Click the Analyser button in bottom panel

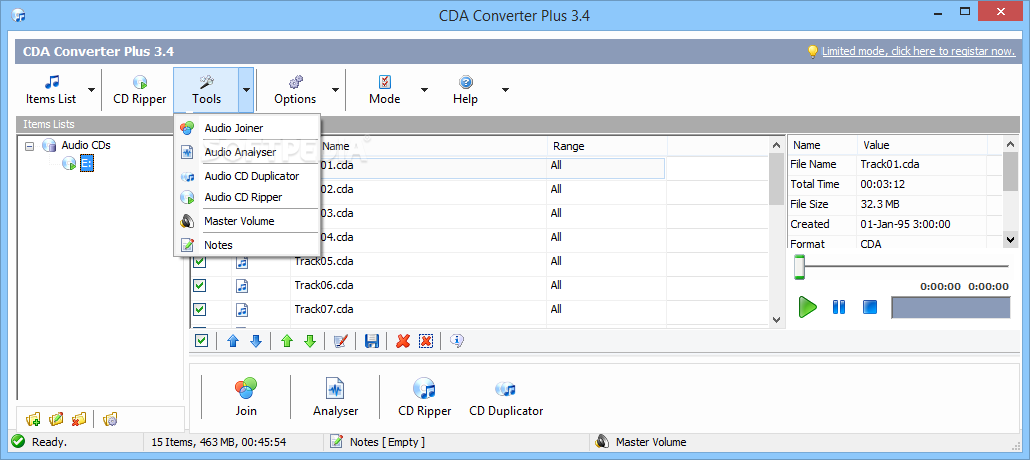pos(336,397)
